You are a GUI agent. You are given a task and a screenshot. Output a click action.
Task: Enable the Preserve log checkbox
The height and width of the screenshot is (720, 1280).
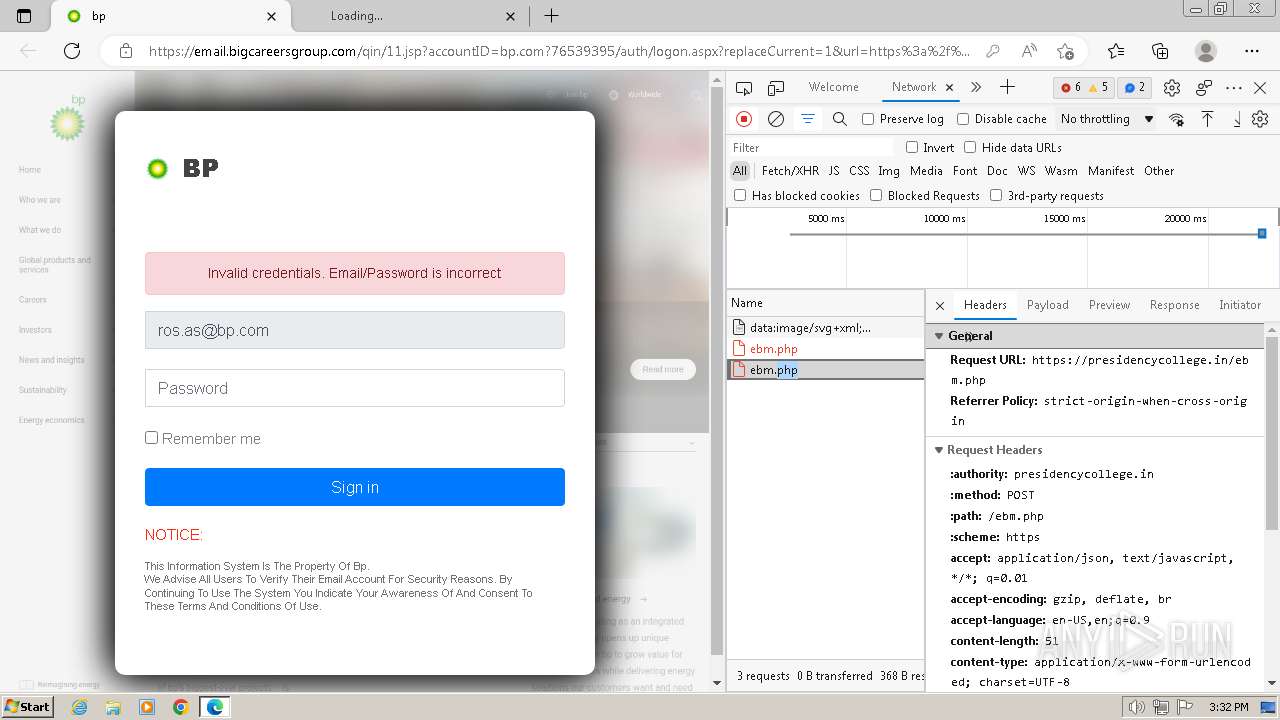click(868, 119)
